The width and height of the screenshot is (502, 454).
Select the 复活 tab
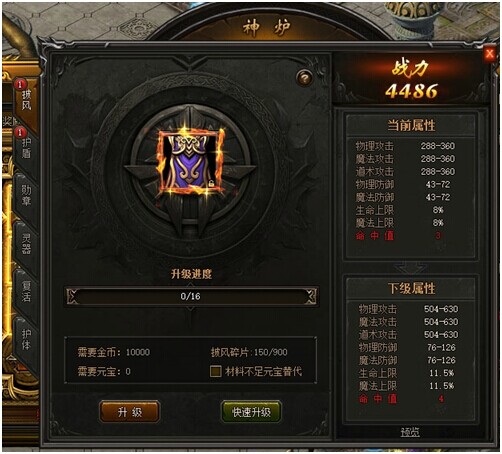(26, 291)
